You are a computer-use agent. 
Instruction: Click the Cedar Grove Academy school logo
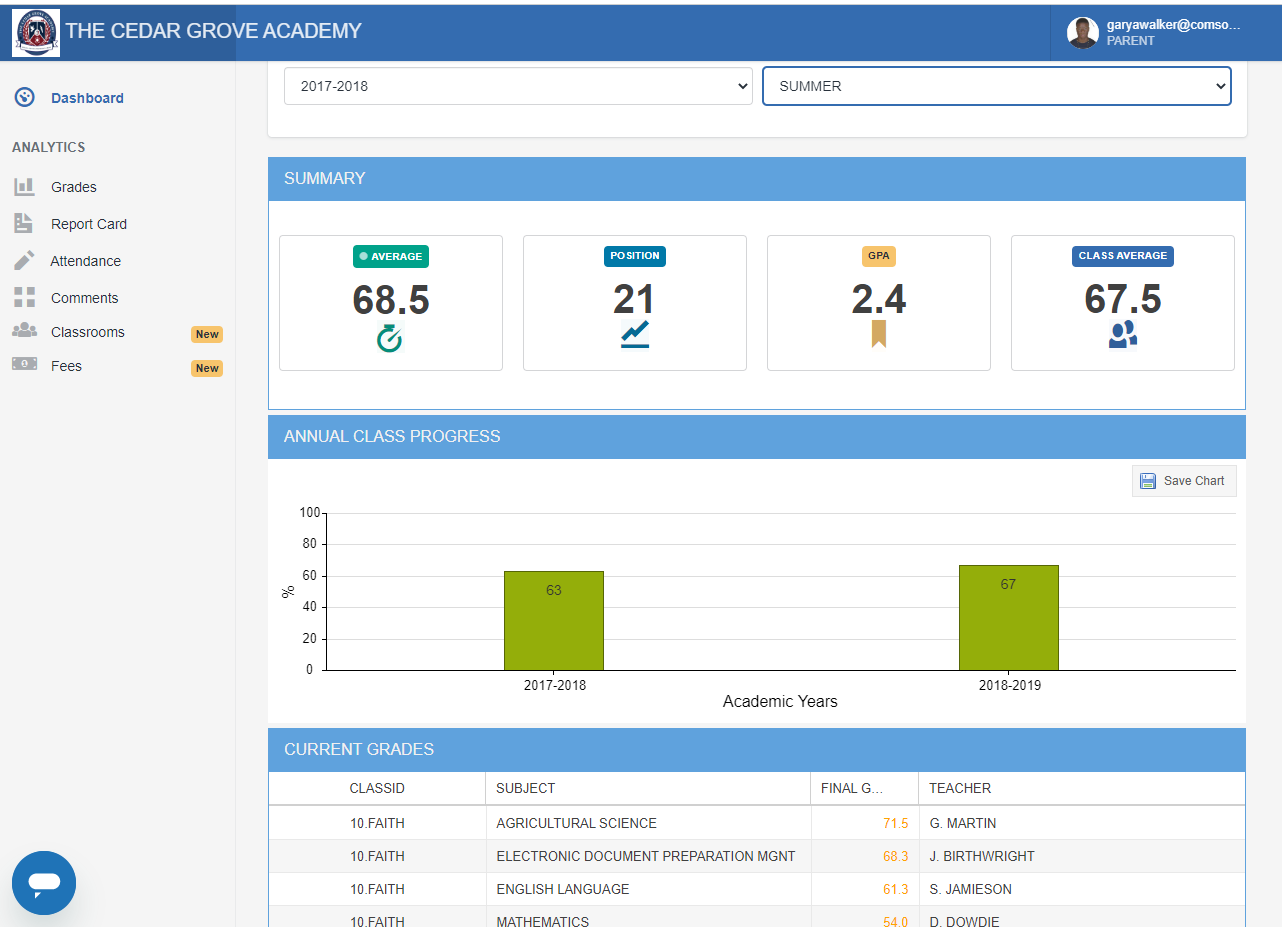[36, 32]
